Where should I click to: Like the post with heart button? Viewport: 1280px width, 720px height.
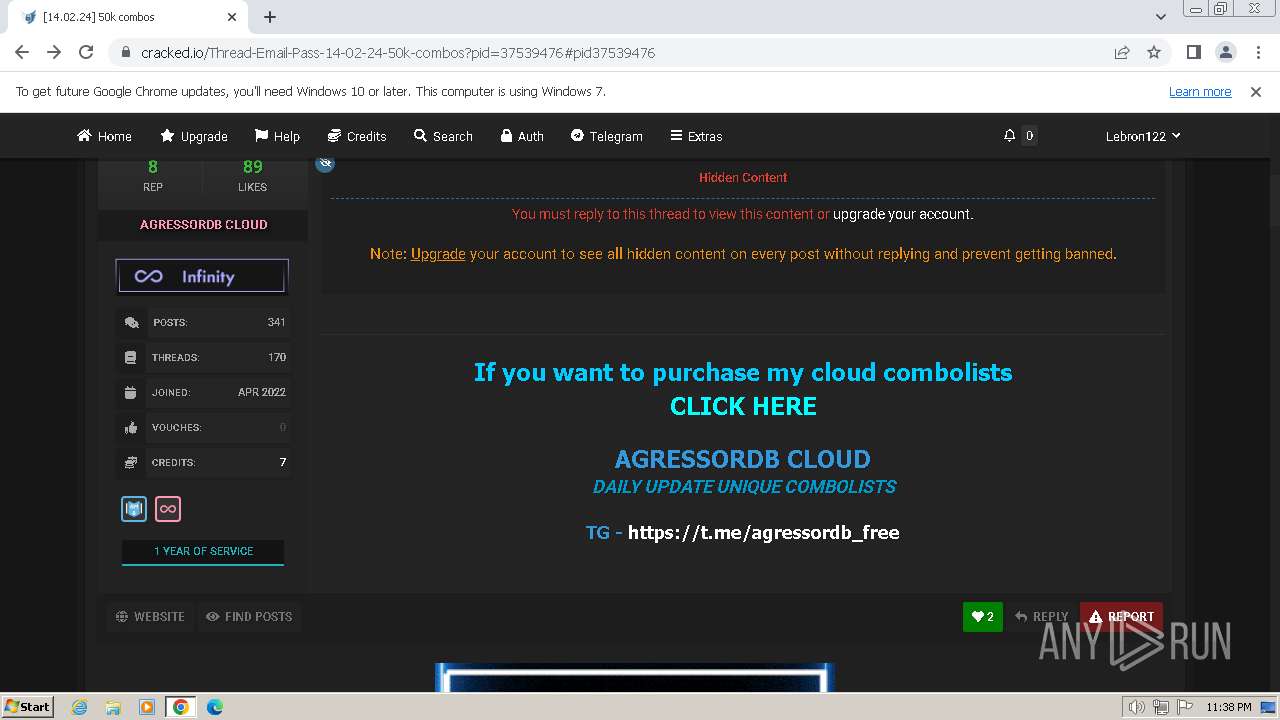pos(983,617)
